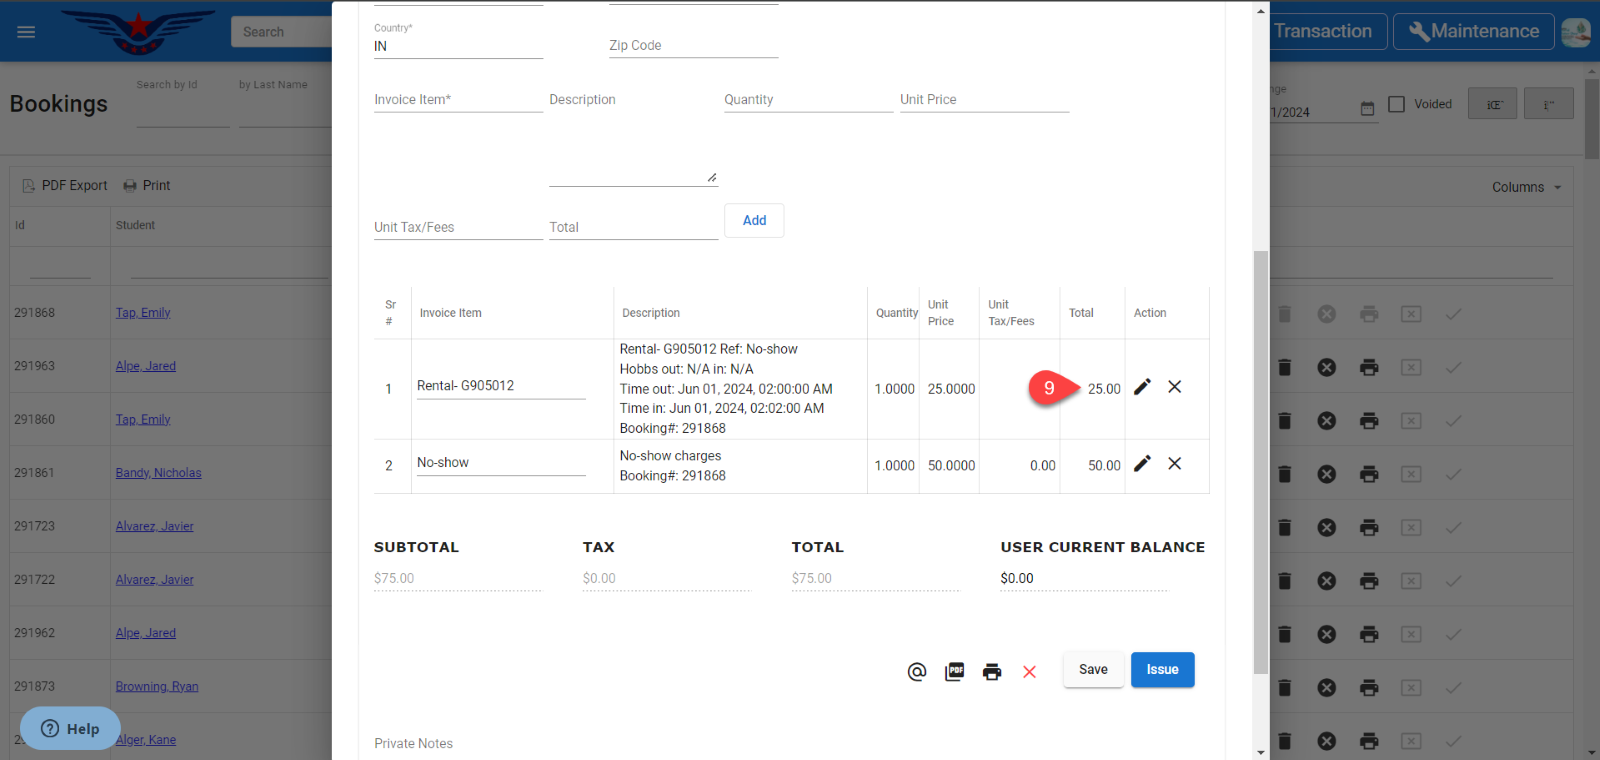The height and width of the screenshot is (760, 1600).
Task: Delete the Rental- G905012 line item
Action: point(1175,387)
